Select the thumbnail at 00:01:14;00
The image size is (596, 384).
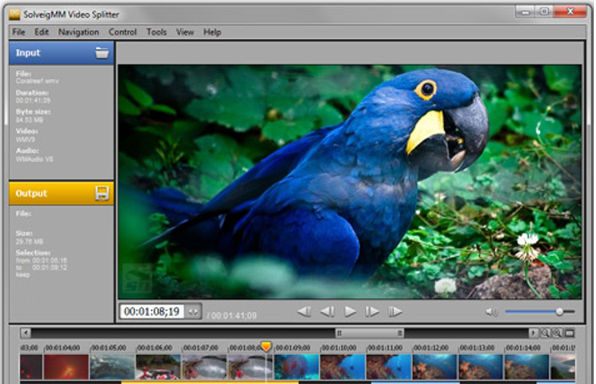click(x=527, y=367)
